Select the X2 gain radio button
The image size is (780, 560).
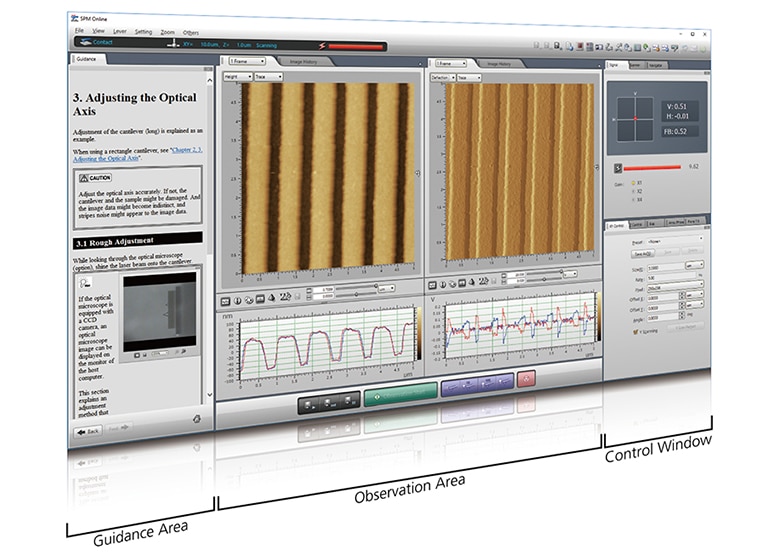tap(631, 191)
